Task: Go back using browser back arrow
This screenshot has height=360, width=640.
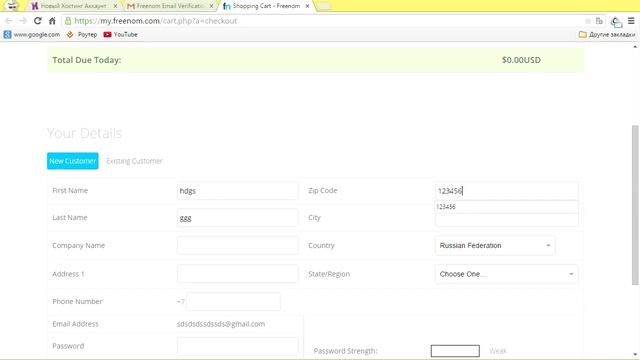Action: point(9,21)
